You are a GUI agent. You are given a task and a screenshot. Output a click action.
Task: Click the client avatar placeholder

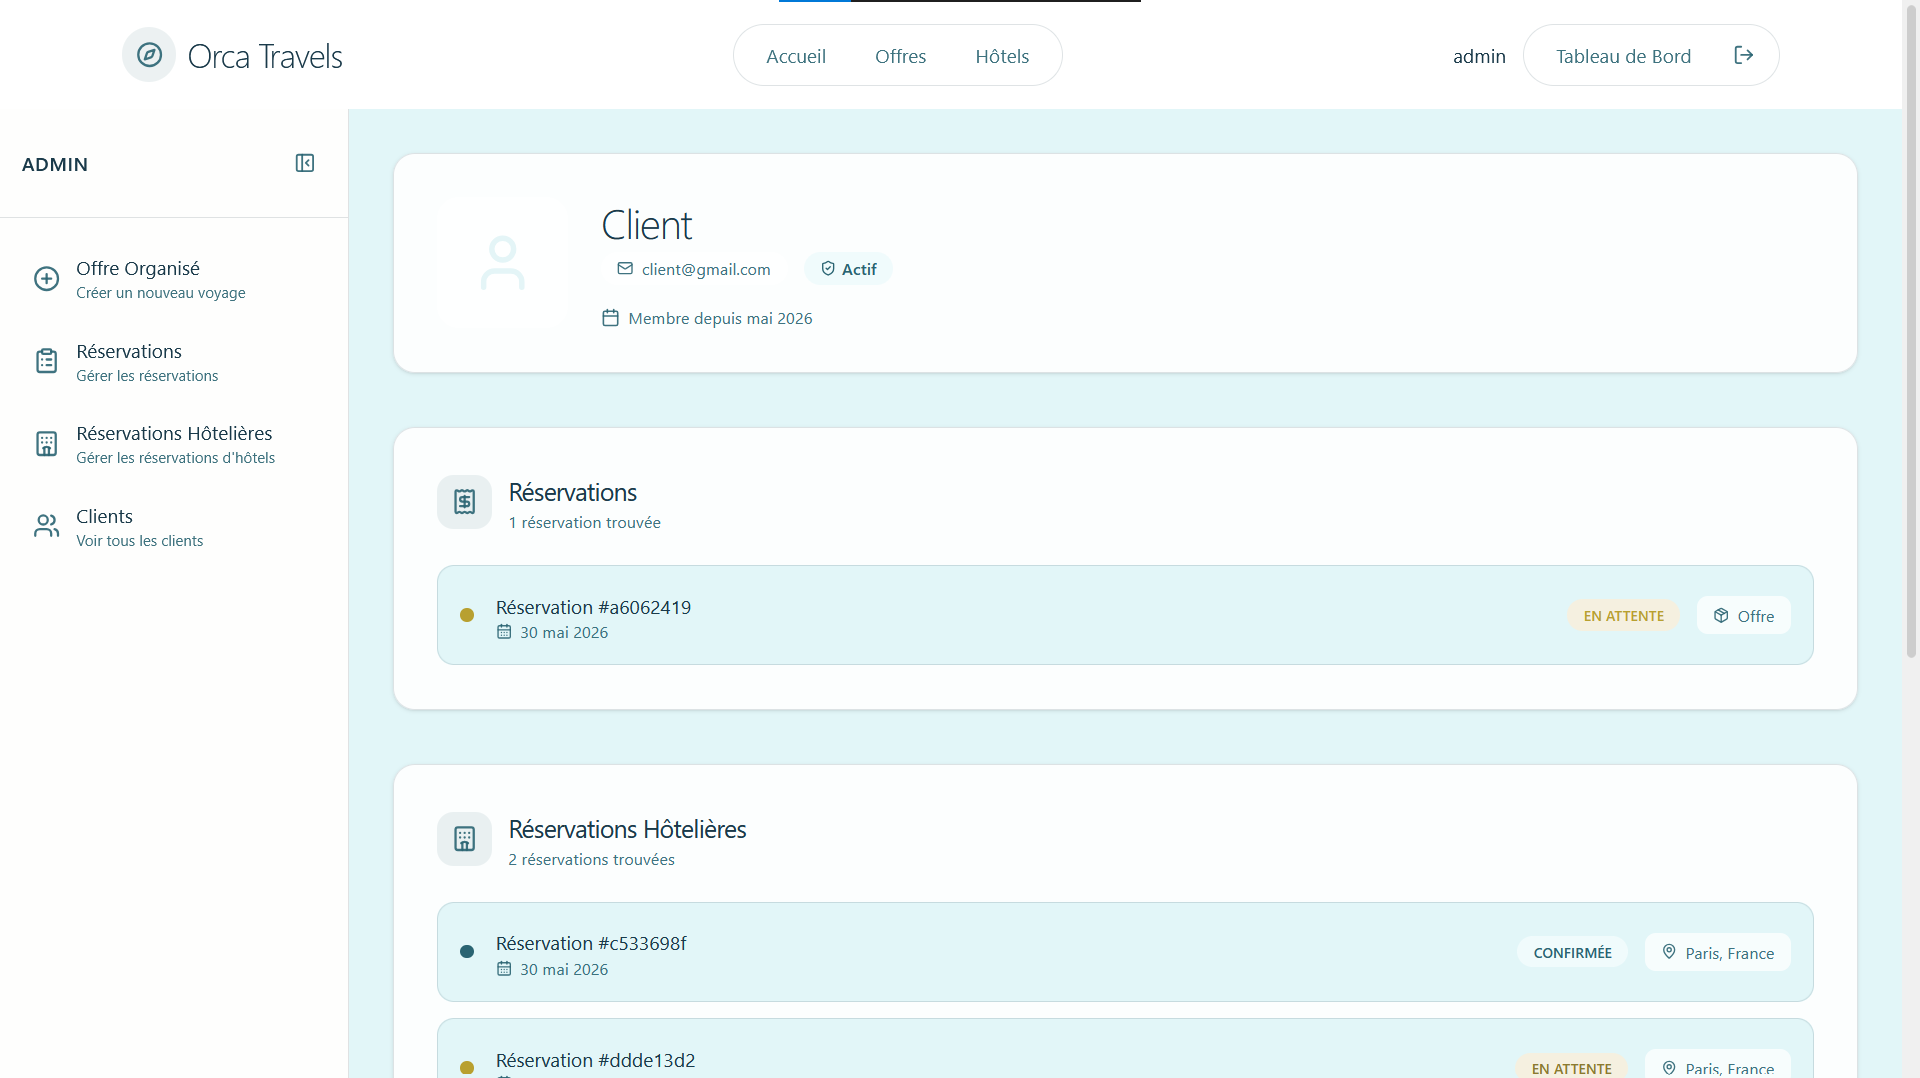coord(502,263)
